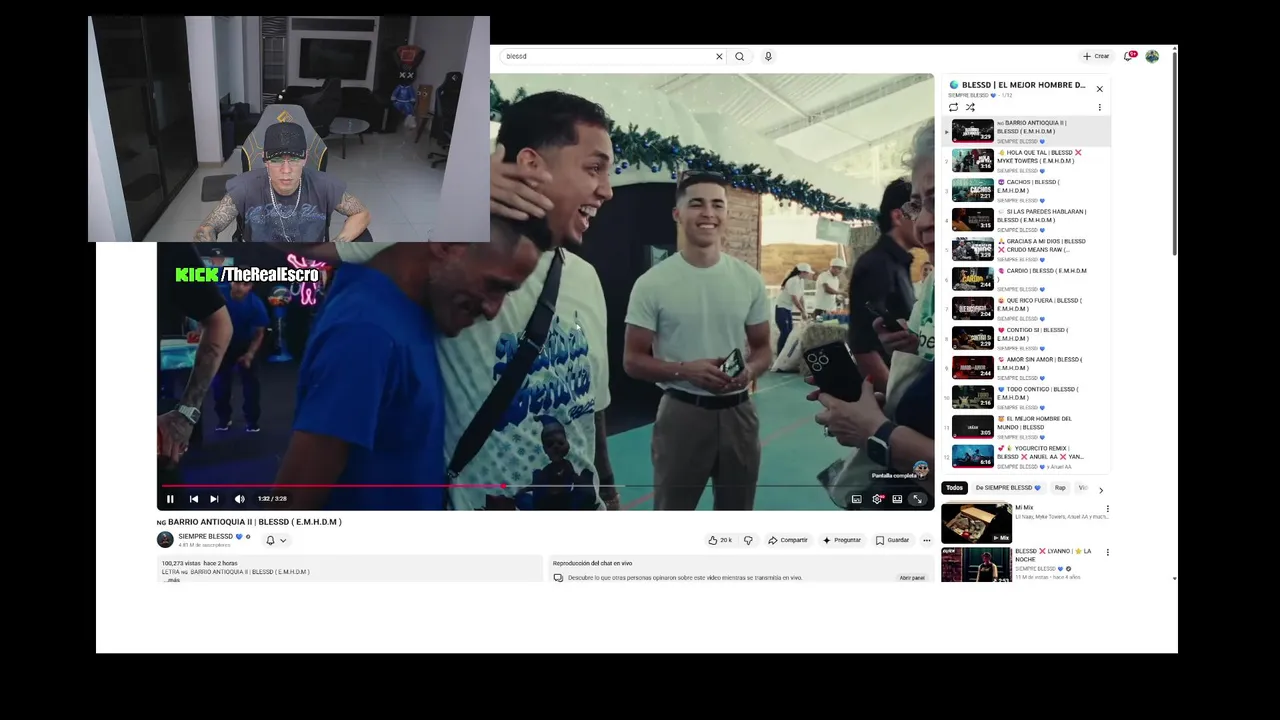Viewport: 1280px width, 720px height.
Task: Open the notification bell dropdown for channel
Action: point(275,540)
